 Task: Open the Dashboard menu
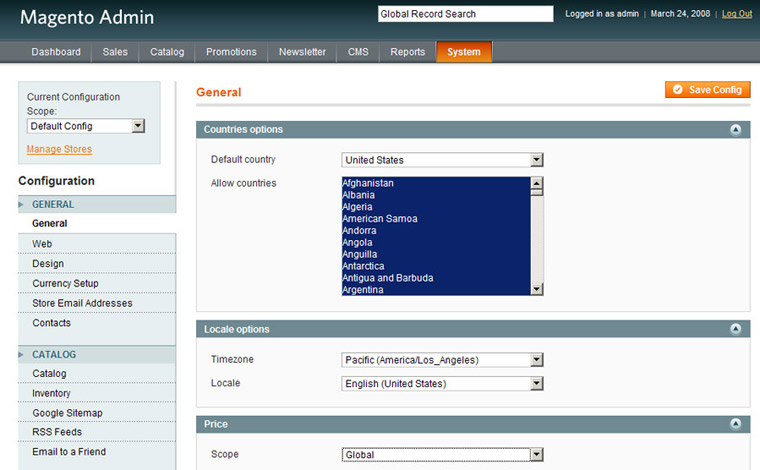click(56, 52)
